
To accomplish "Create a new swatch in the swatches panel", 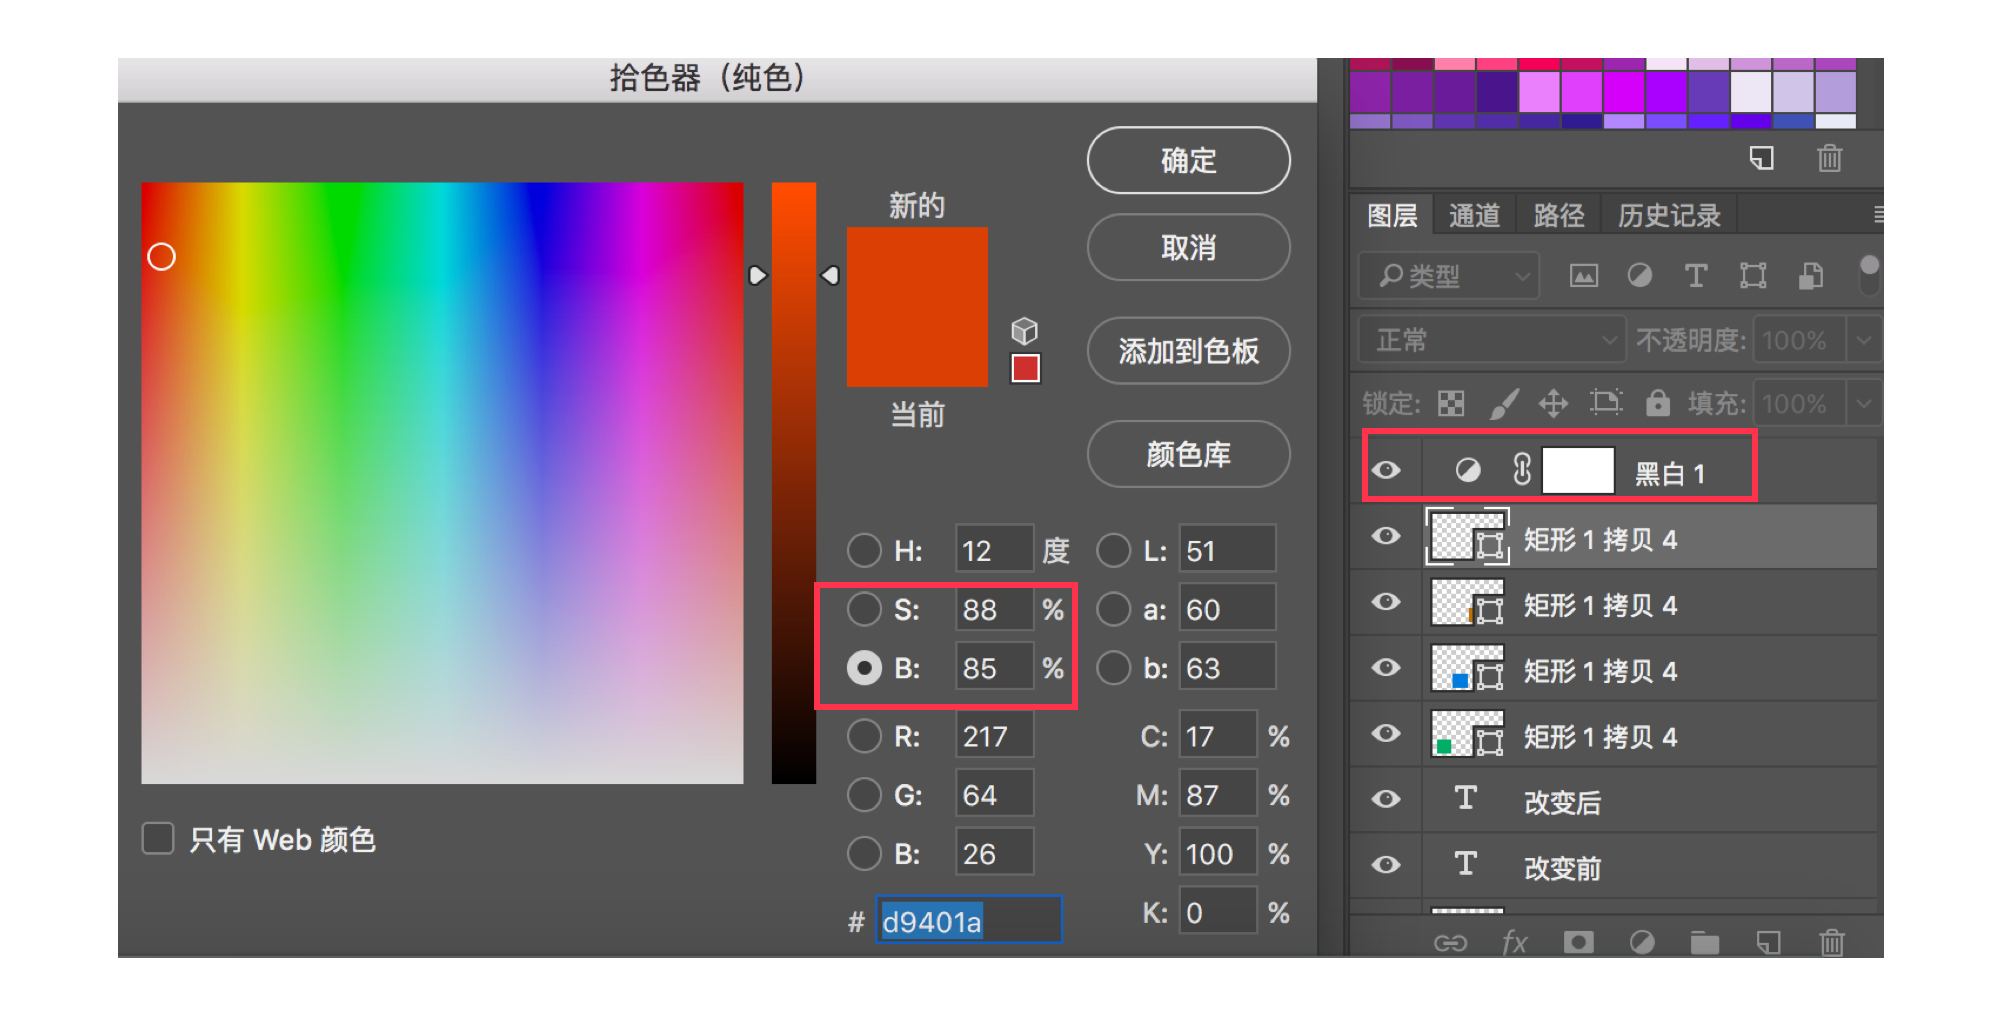I will pos(1762,158).
